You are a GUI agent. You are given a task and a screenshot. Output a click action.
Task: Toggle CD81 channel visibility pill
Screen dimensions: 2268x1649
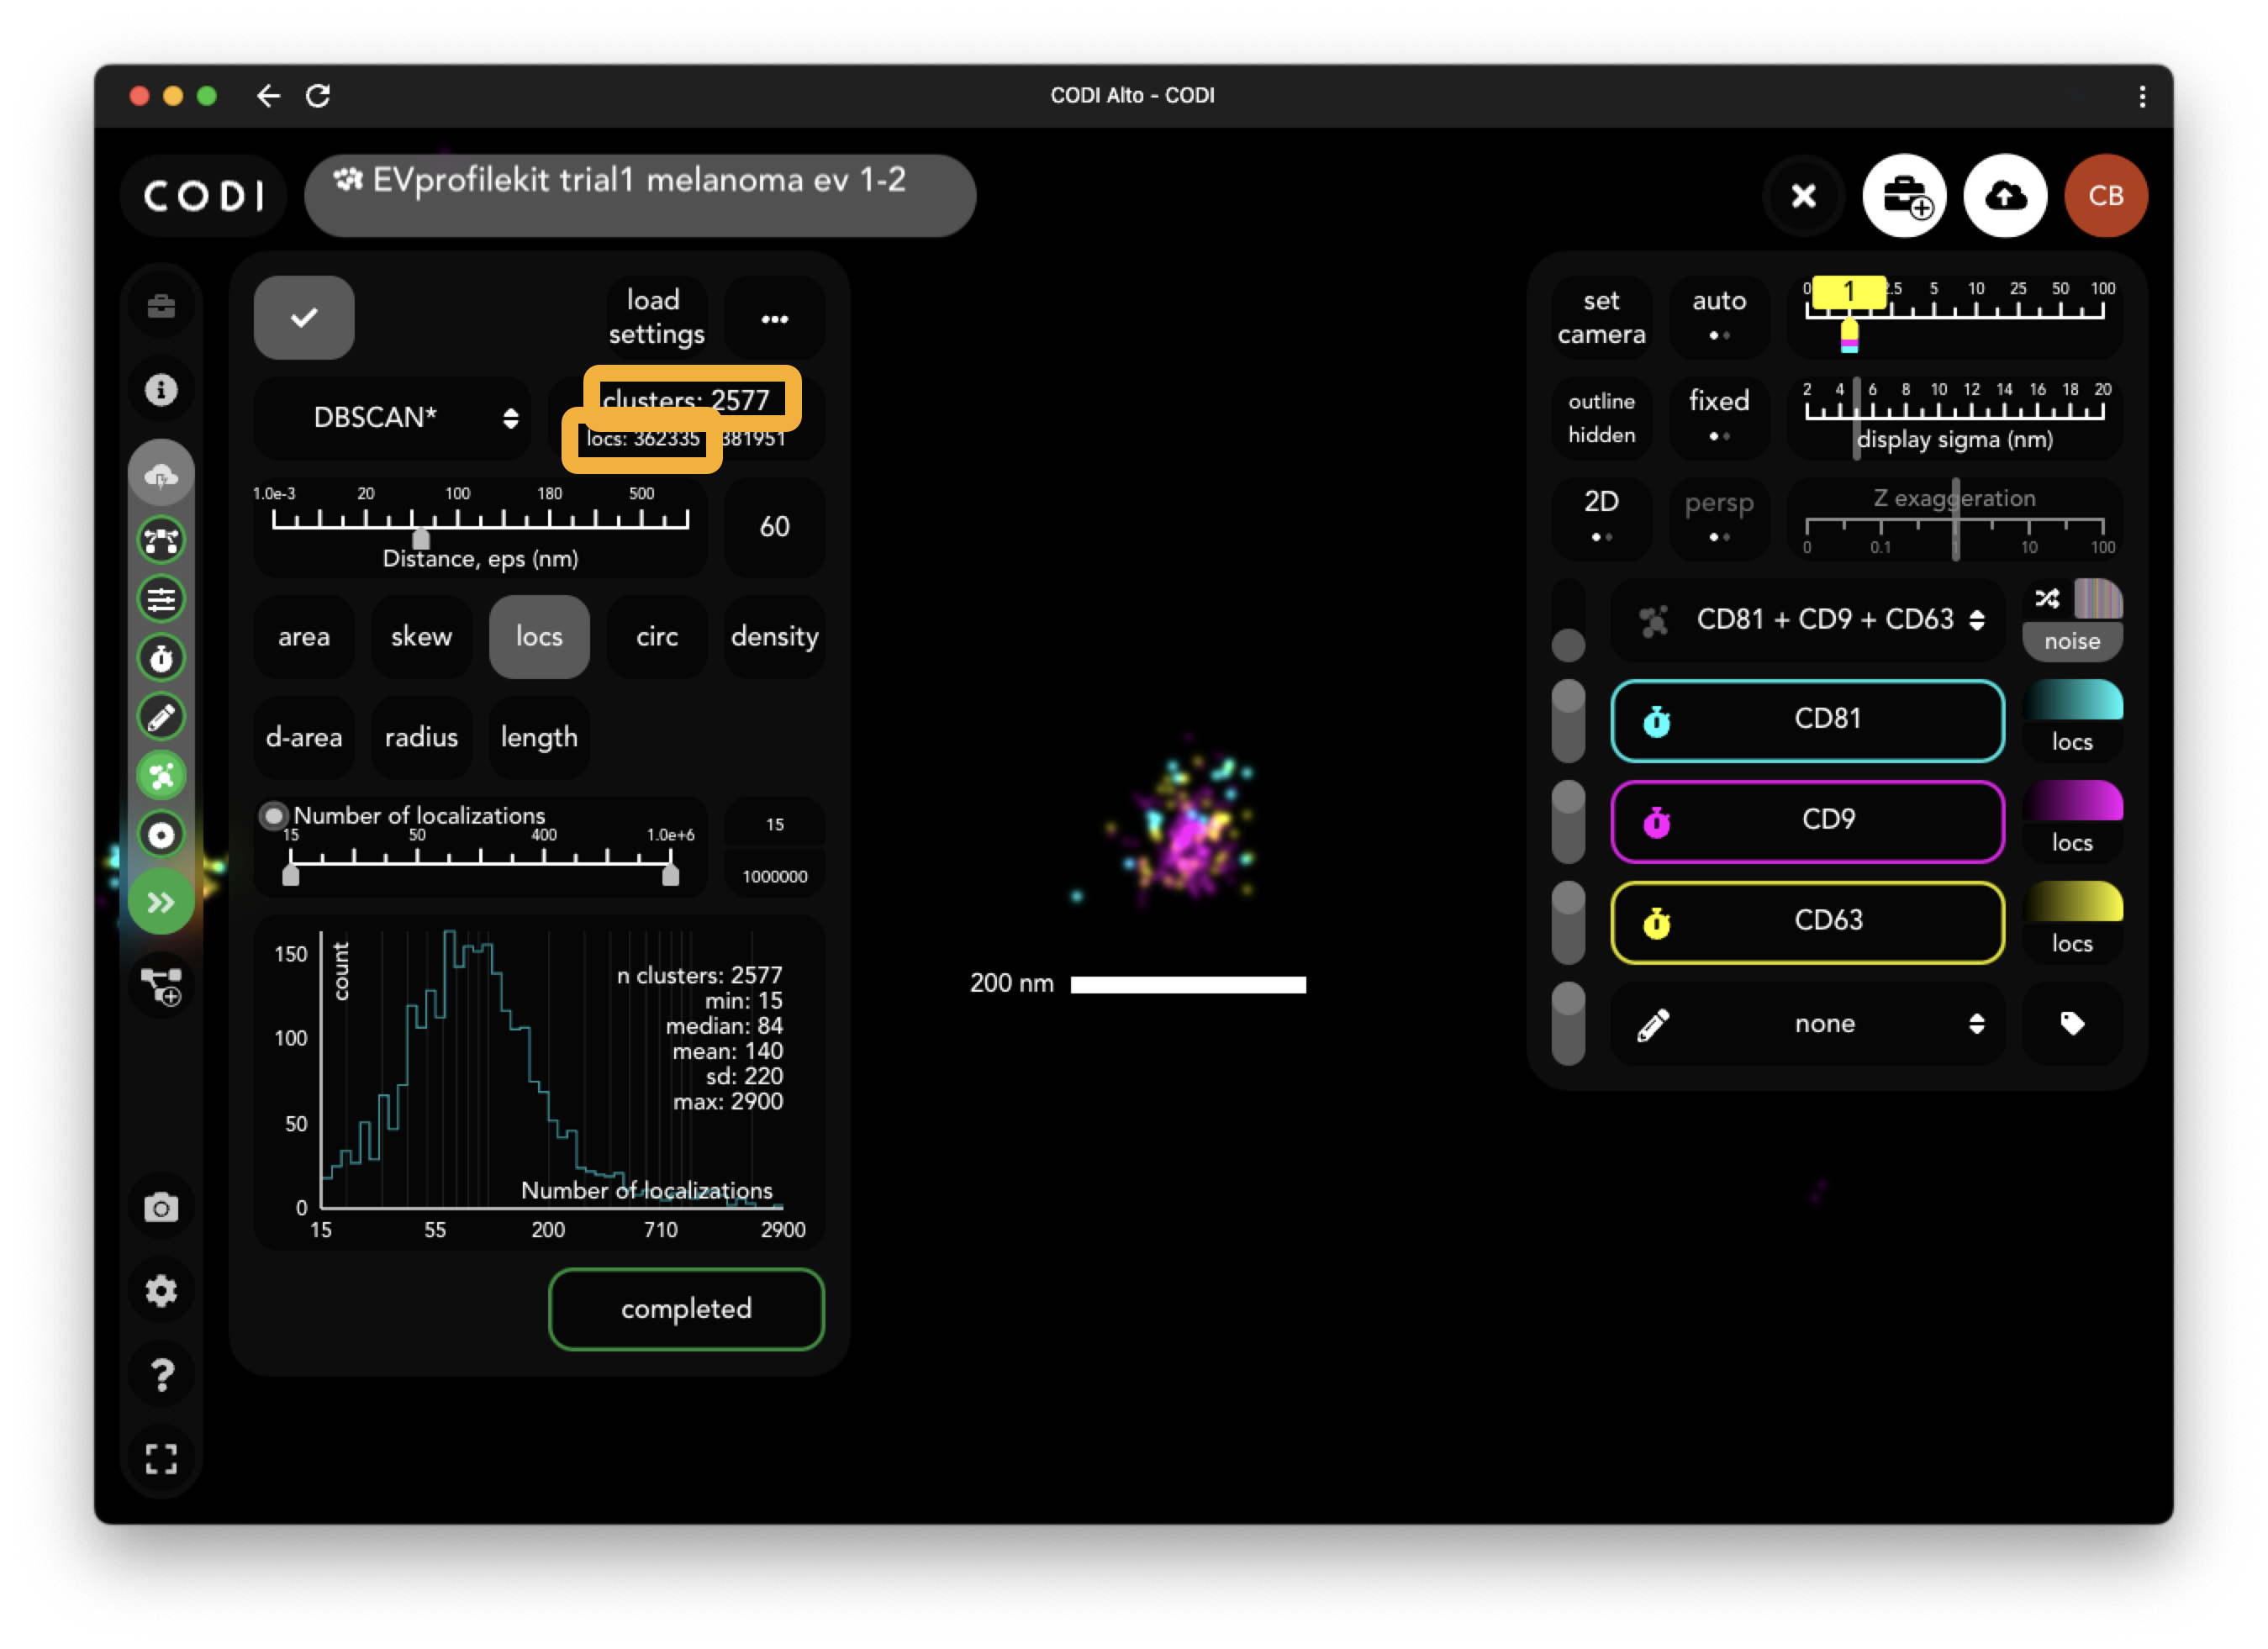tap(1568, 721)
